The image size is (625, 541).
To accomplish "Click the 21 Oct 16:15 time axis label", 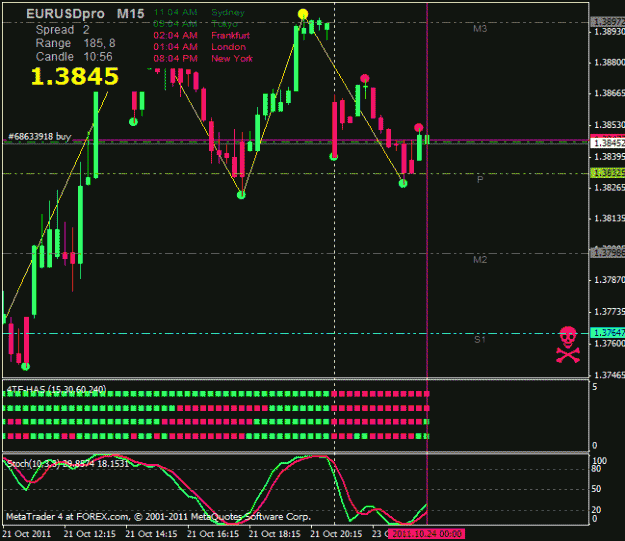I will (x=213, y=534).
